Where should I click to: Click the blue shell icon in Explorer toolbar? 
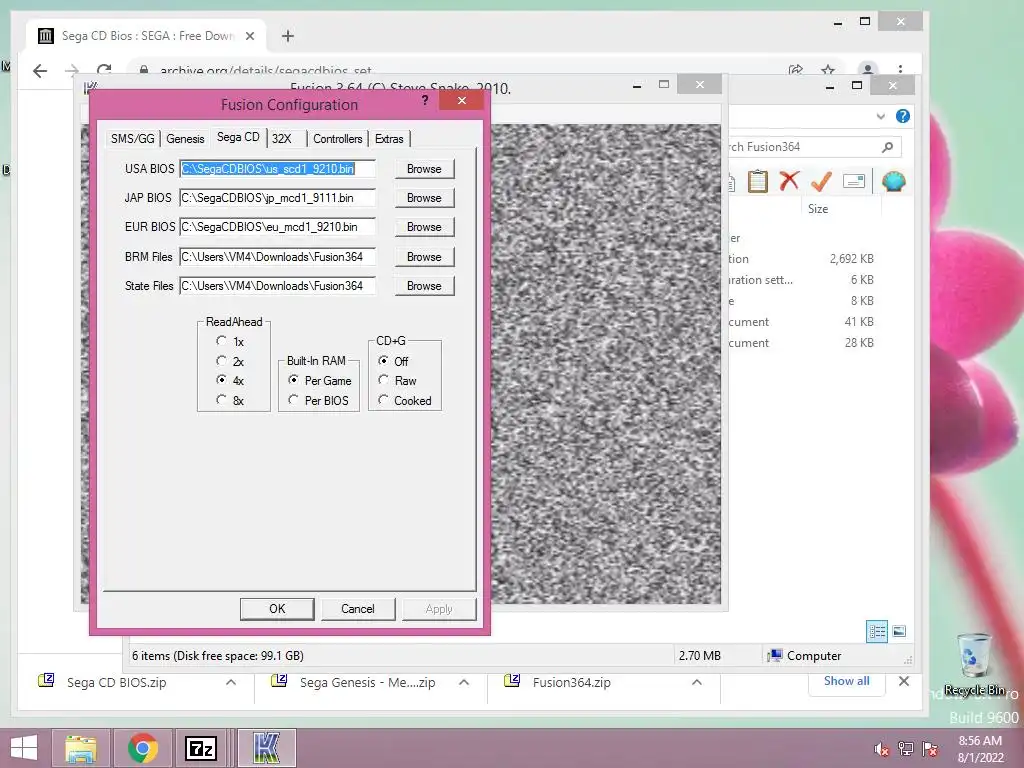(x=893, y=181)
